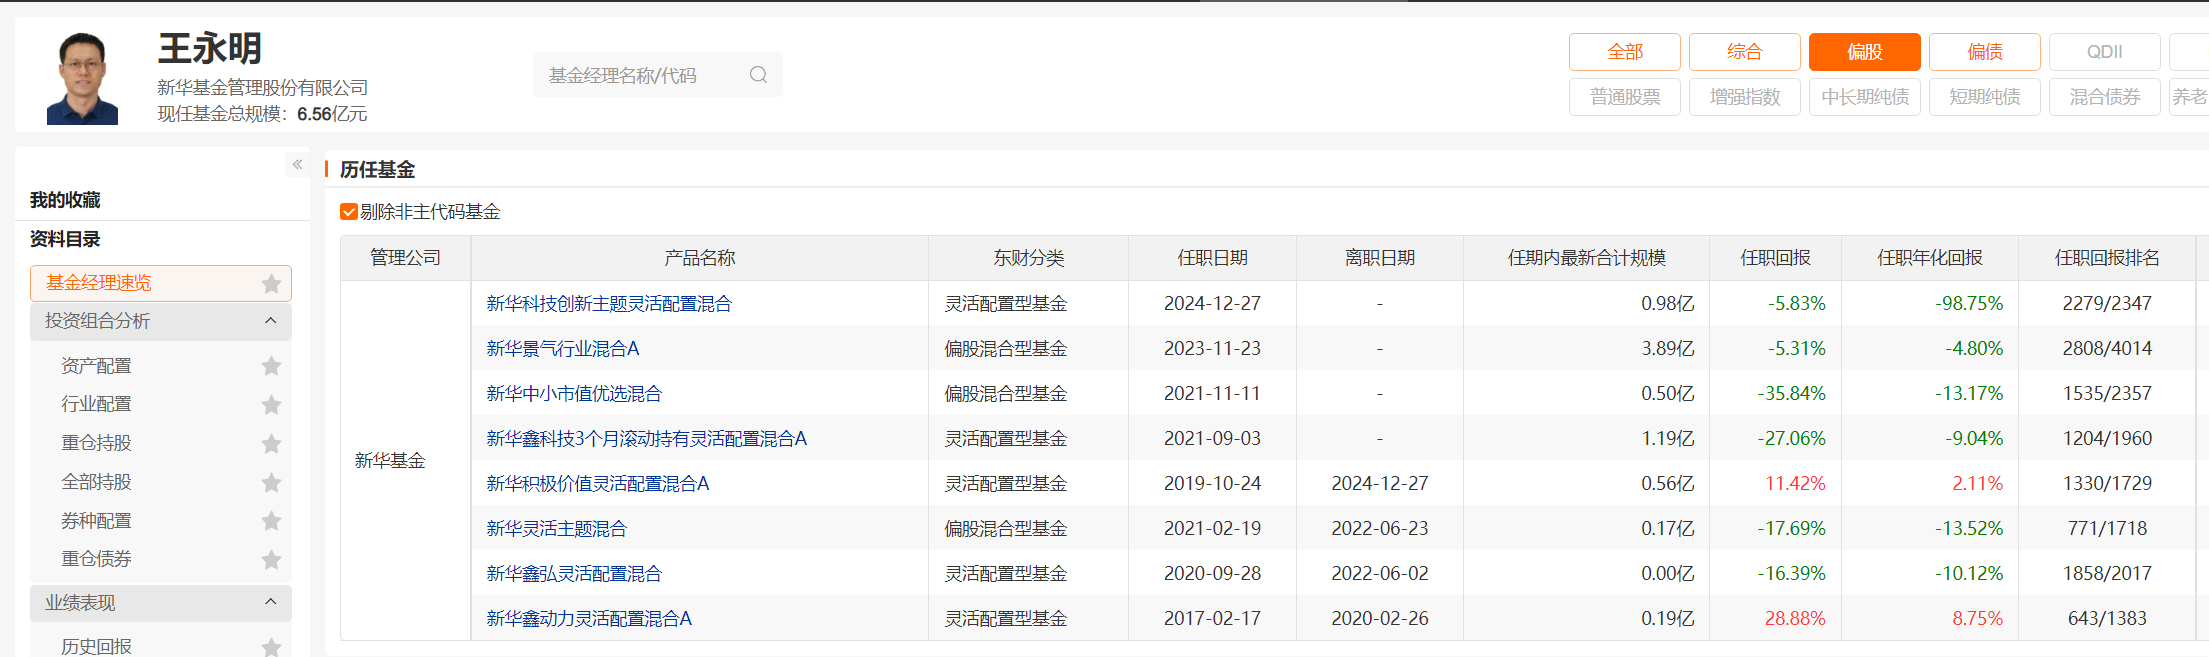Click the -98.75% annualized return value
Viewport: 2209px width, 657px height.
tap(1969, 303)
